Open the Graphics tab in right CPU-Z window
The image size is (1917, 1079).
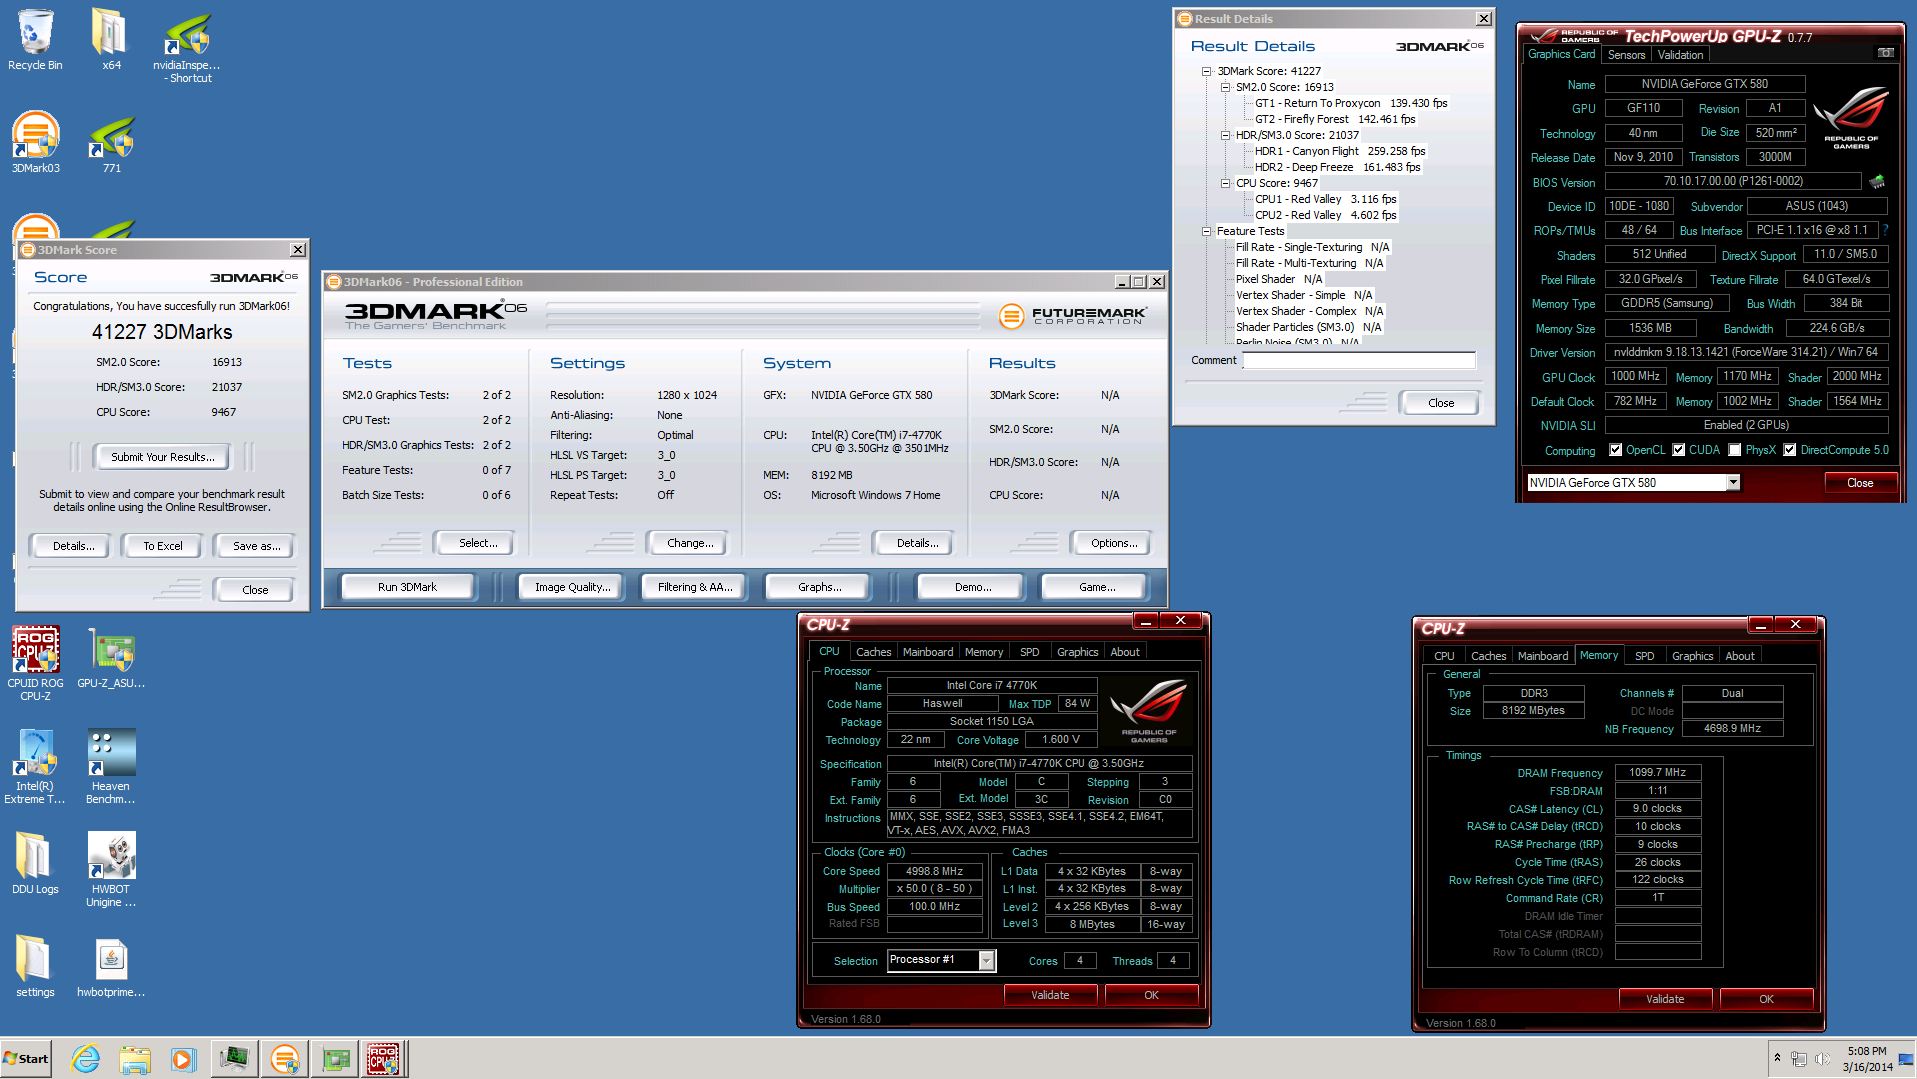pos(1692,656)
